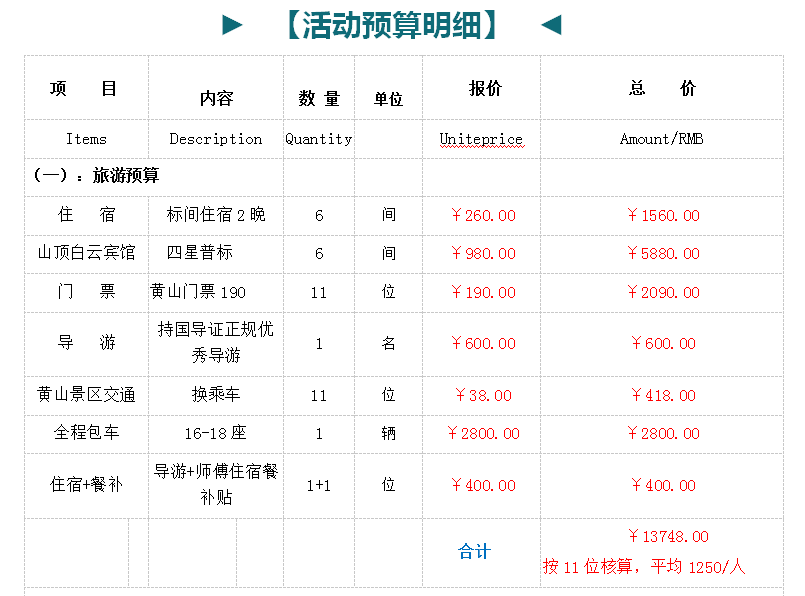Click the 住宿 item cell
Image resolution: width=805 pixels, height=596 pixels.
point(86,215)
